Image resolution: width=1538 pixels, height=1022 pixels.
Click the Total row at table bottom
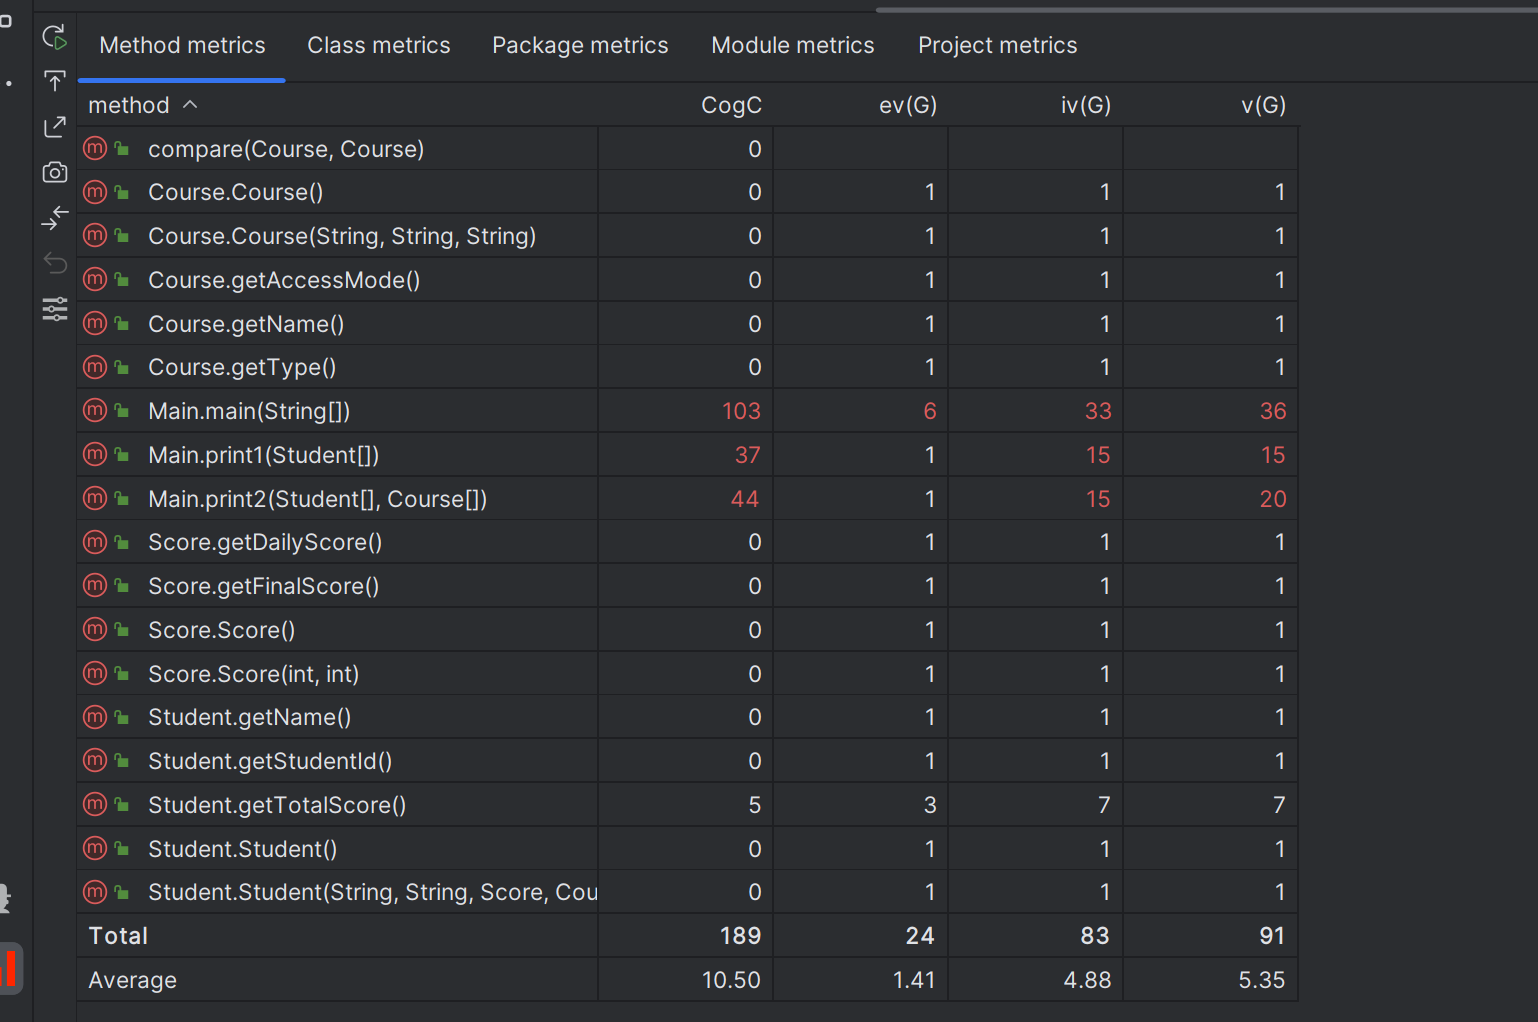[x=400, y=936]
